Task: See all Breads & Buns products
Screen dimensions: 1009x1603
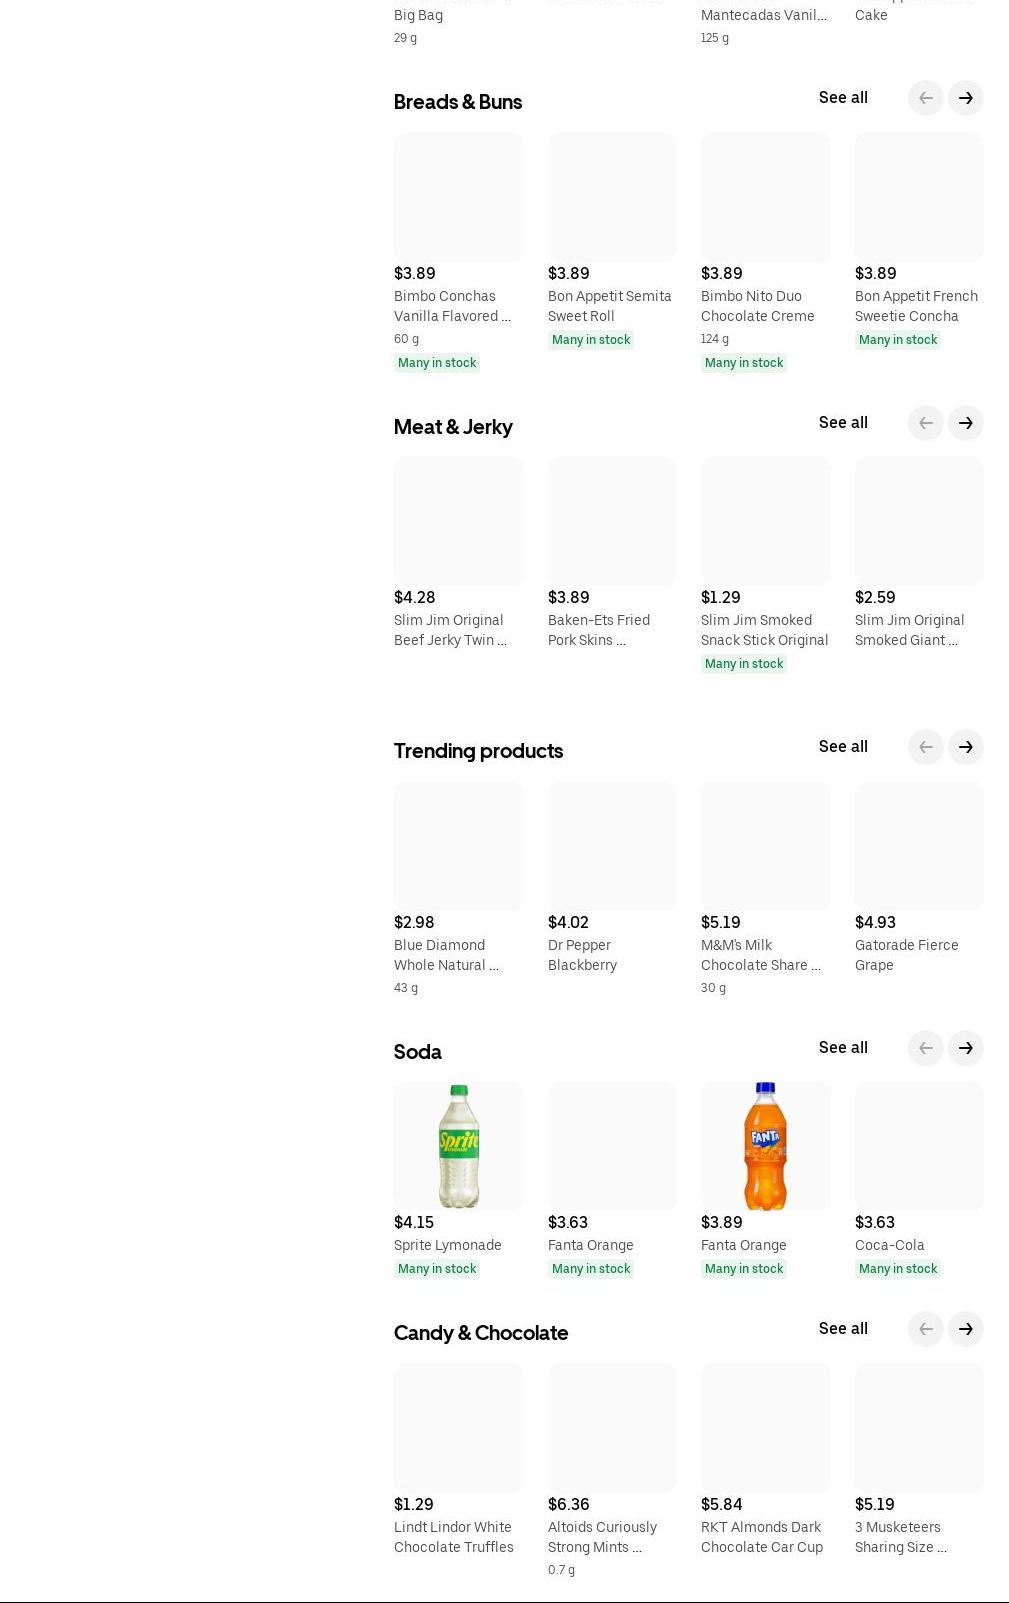Action: 842,98
